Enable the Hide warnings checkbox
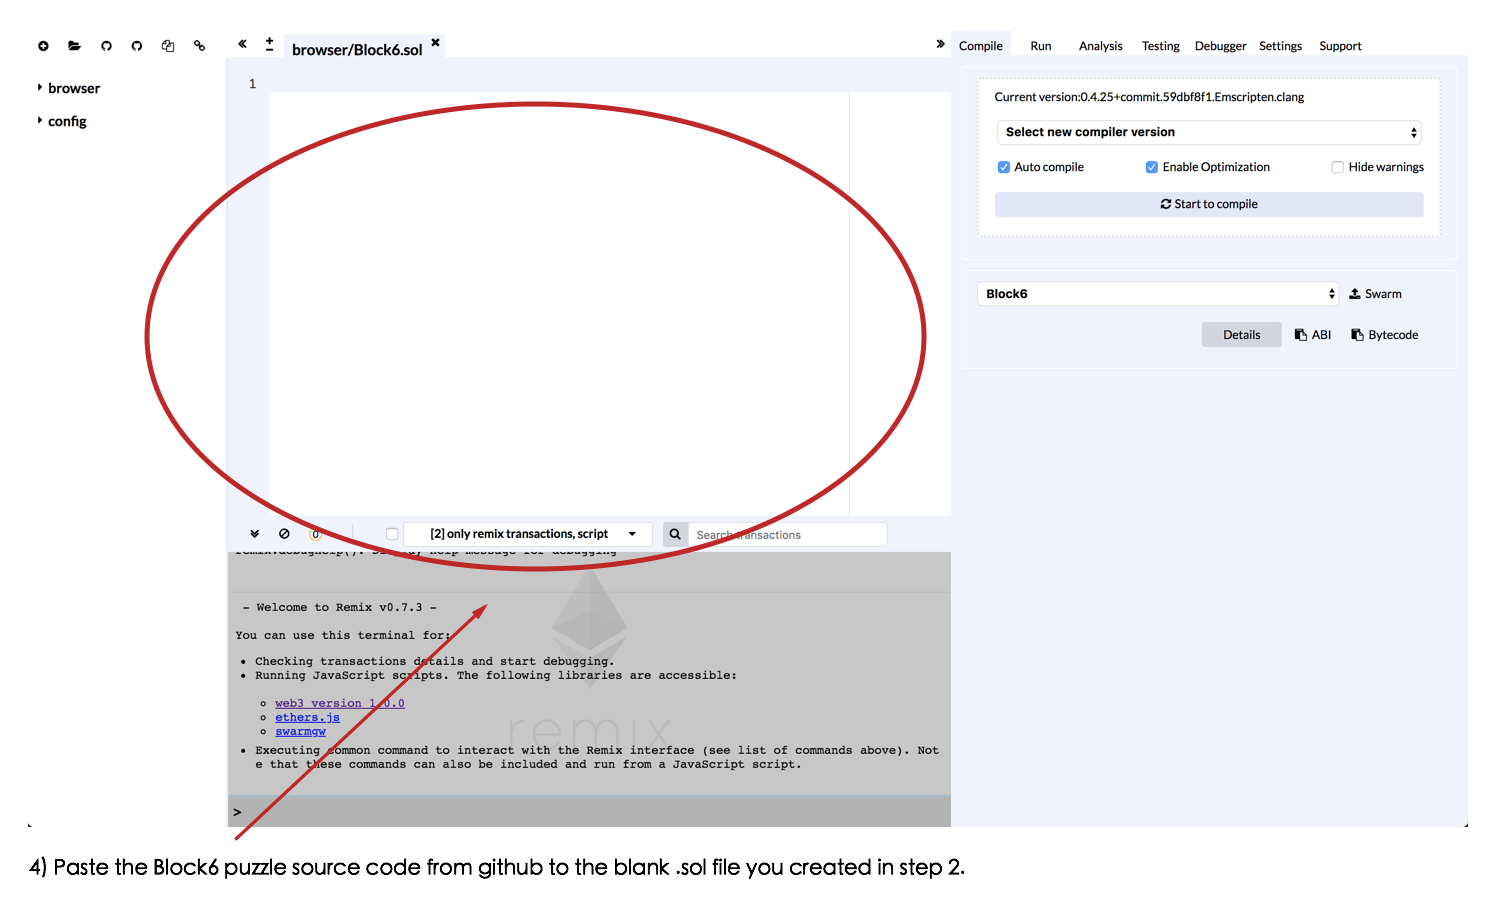 point(1337,167)
